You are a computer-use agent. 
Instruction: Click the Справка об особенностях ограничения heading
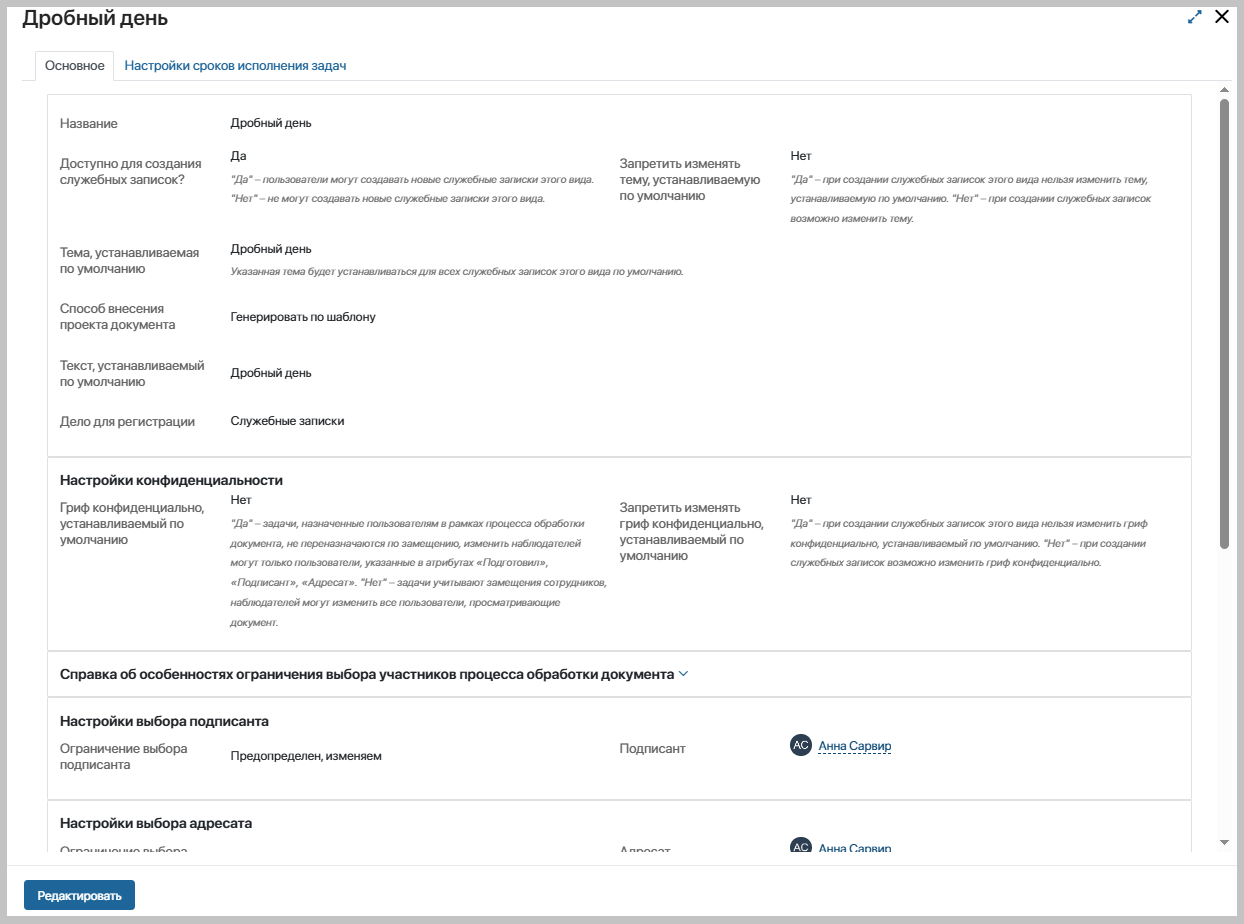point(366,674)
